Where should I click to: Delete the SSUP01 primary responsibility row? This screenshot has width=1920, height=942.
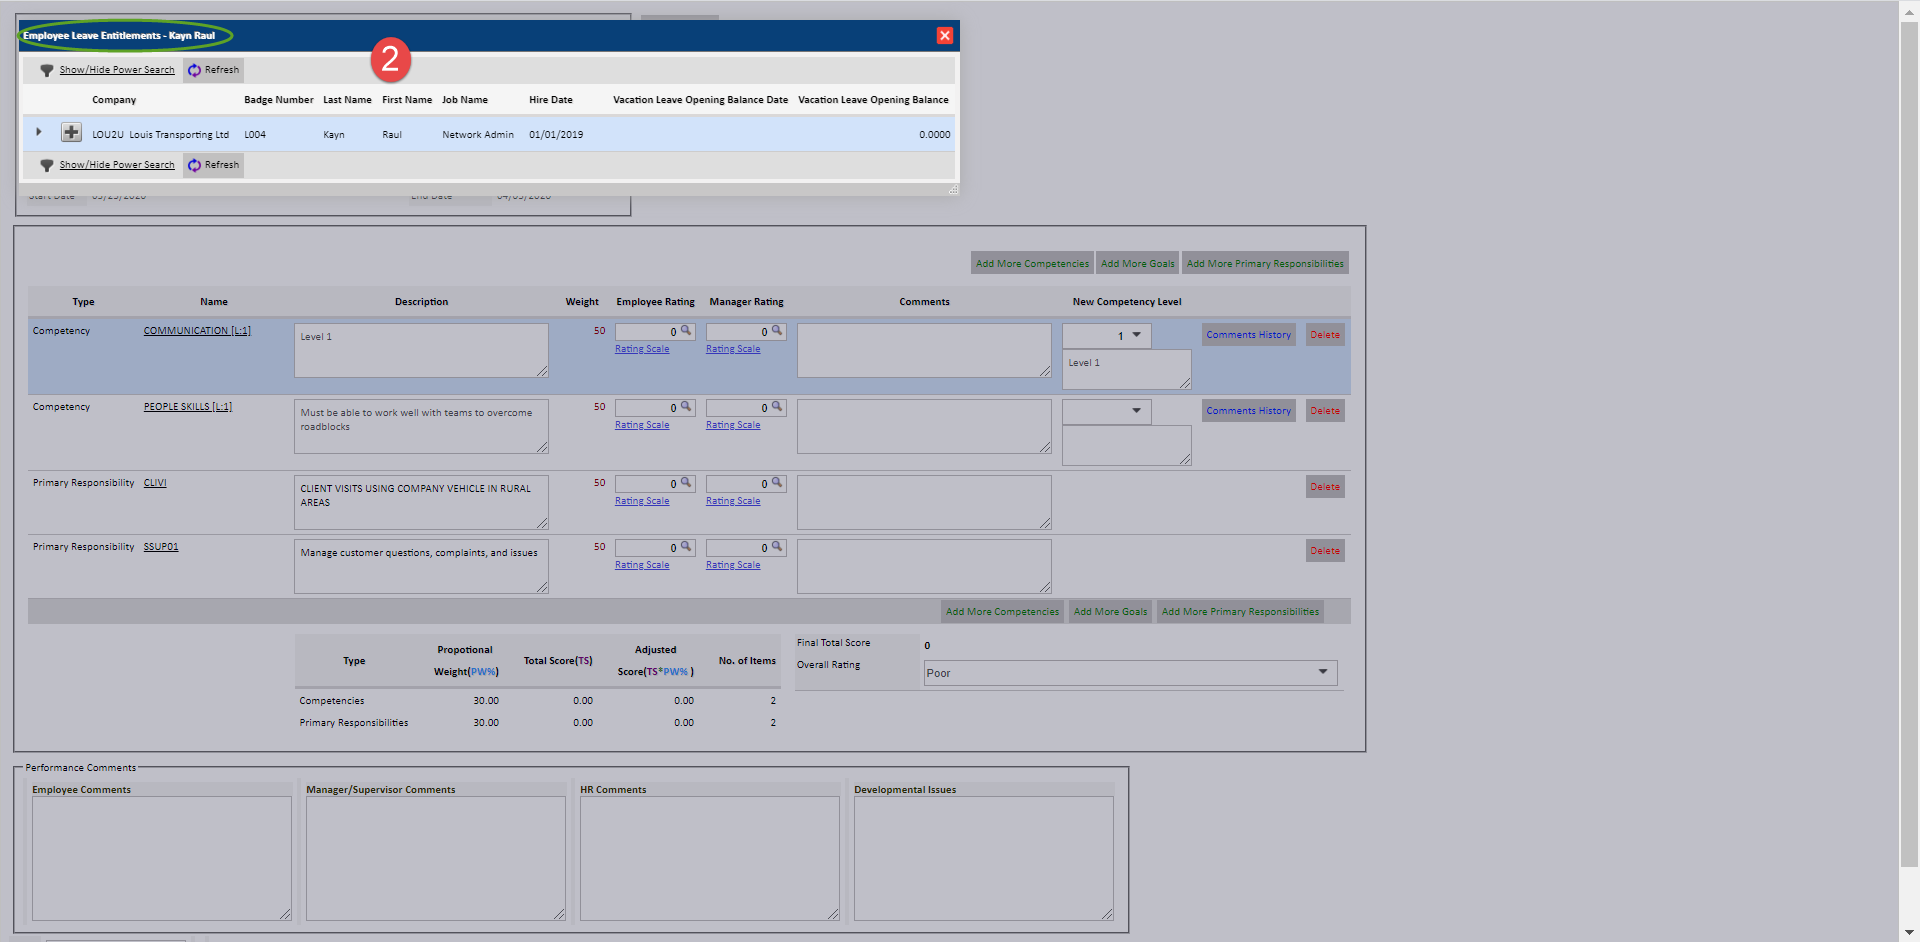coord(1325,551)
